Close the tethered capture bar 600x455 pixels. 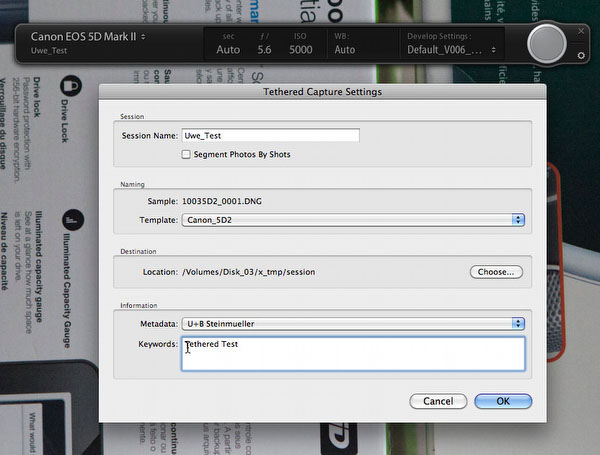coord(582,30)
